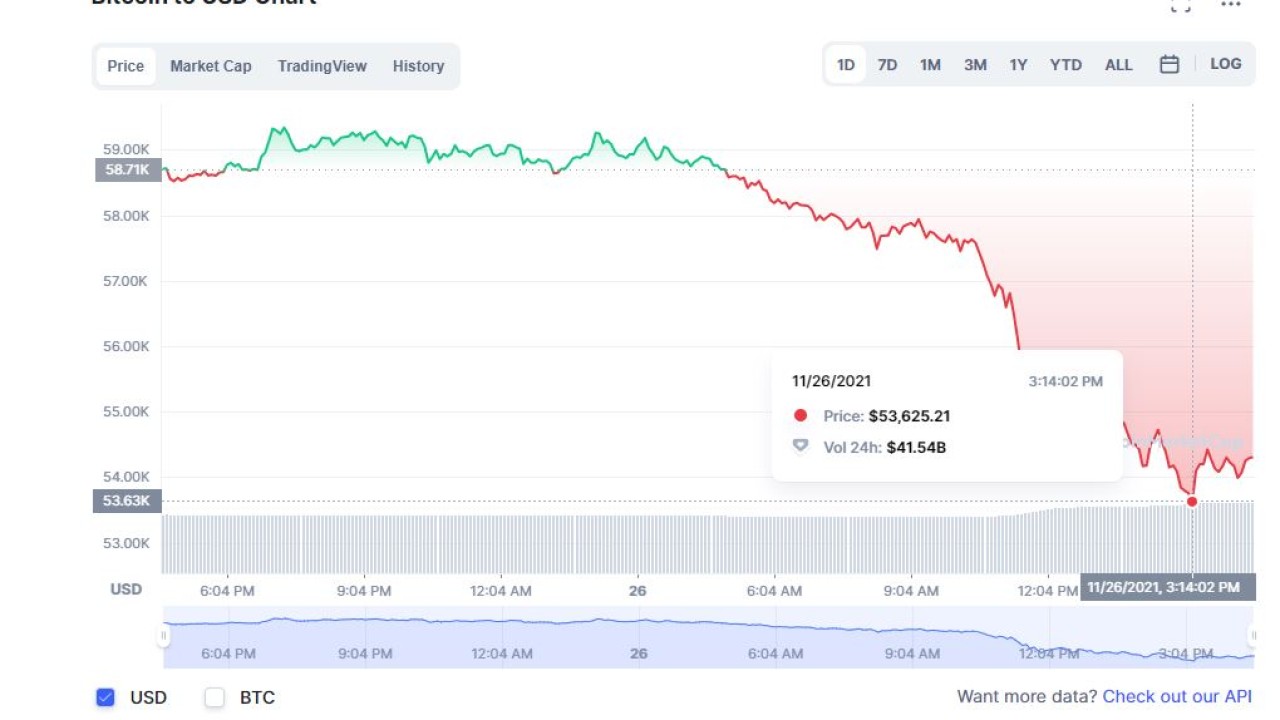Screen dimensions: 1280x720
Task: Click the right handle of range navigator
Action: 1252,636
